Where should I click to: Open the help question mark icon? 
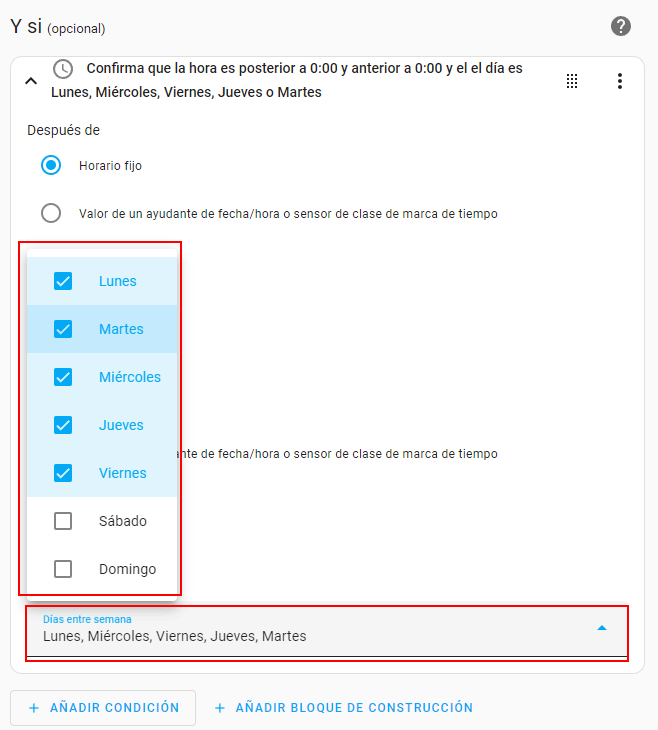point(620,26)
